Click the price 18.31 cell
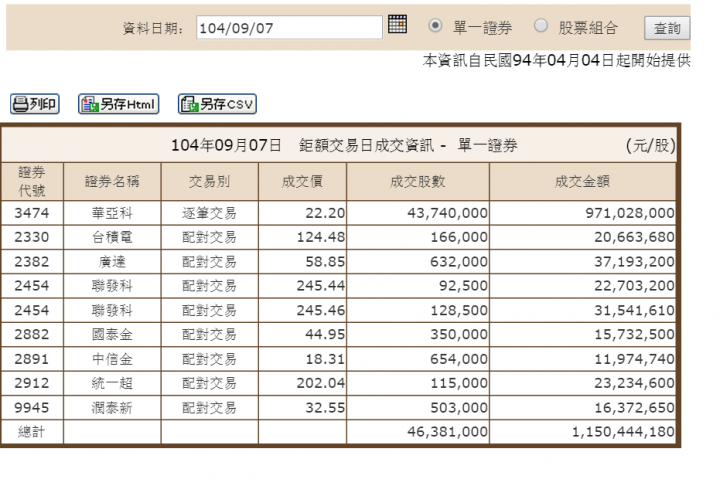Image resolution: width=720 pixels, height=486 pixels. [x=302, y=359]
